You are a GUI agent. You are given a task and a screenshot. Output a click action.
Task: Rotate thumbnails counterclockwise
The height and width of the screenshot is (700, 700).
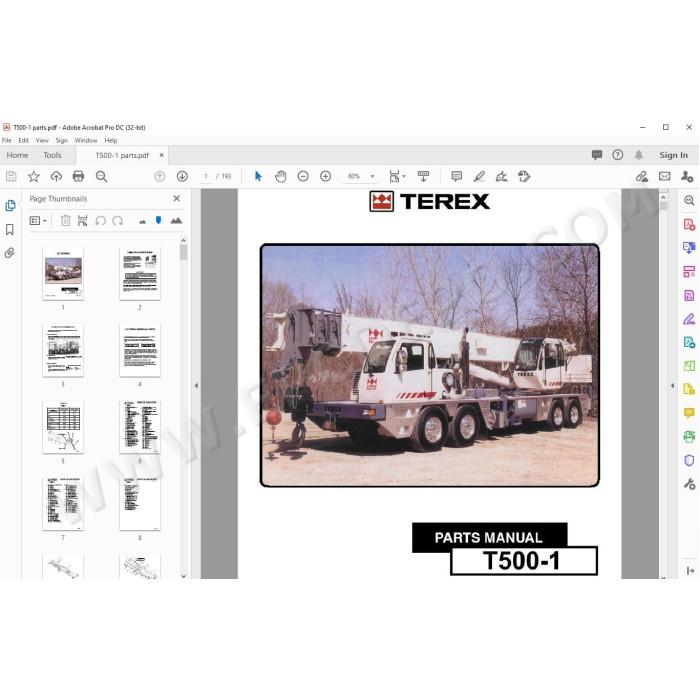[x=100, y=221]
